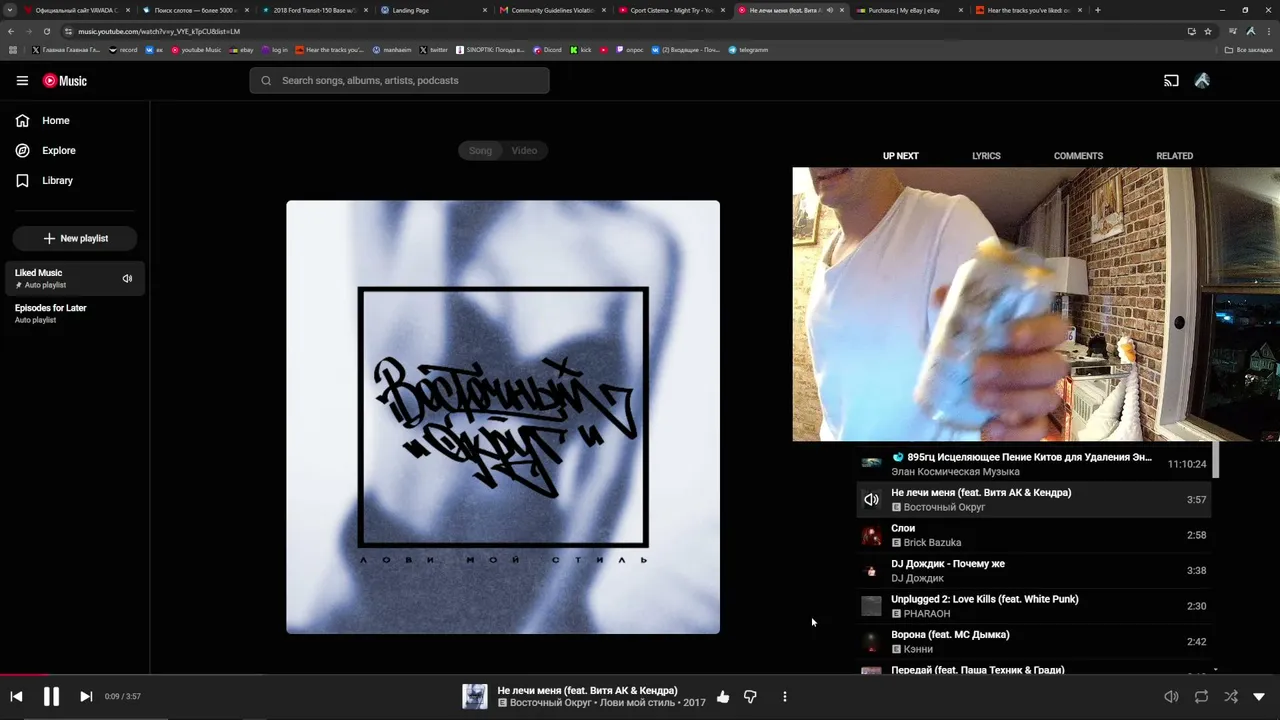The height and width of the screenshot is (720, 1280).
Task: Select Не лечи меня in the queue
Action: point(1033,500)
